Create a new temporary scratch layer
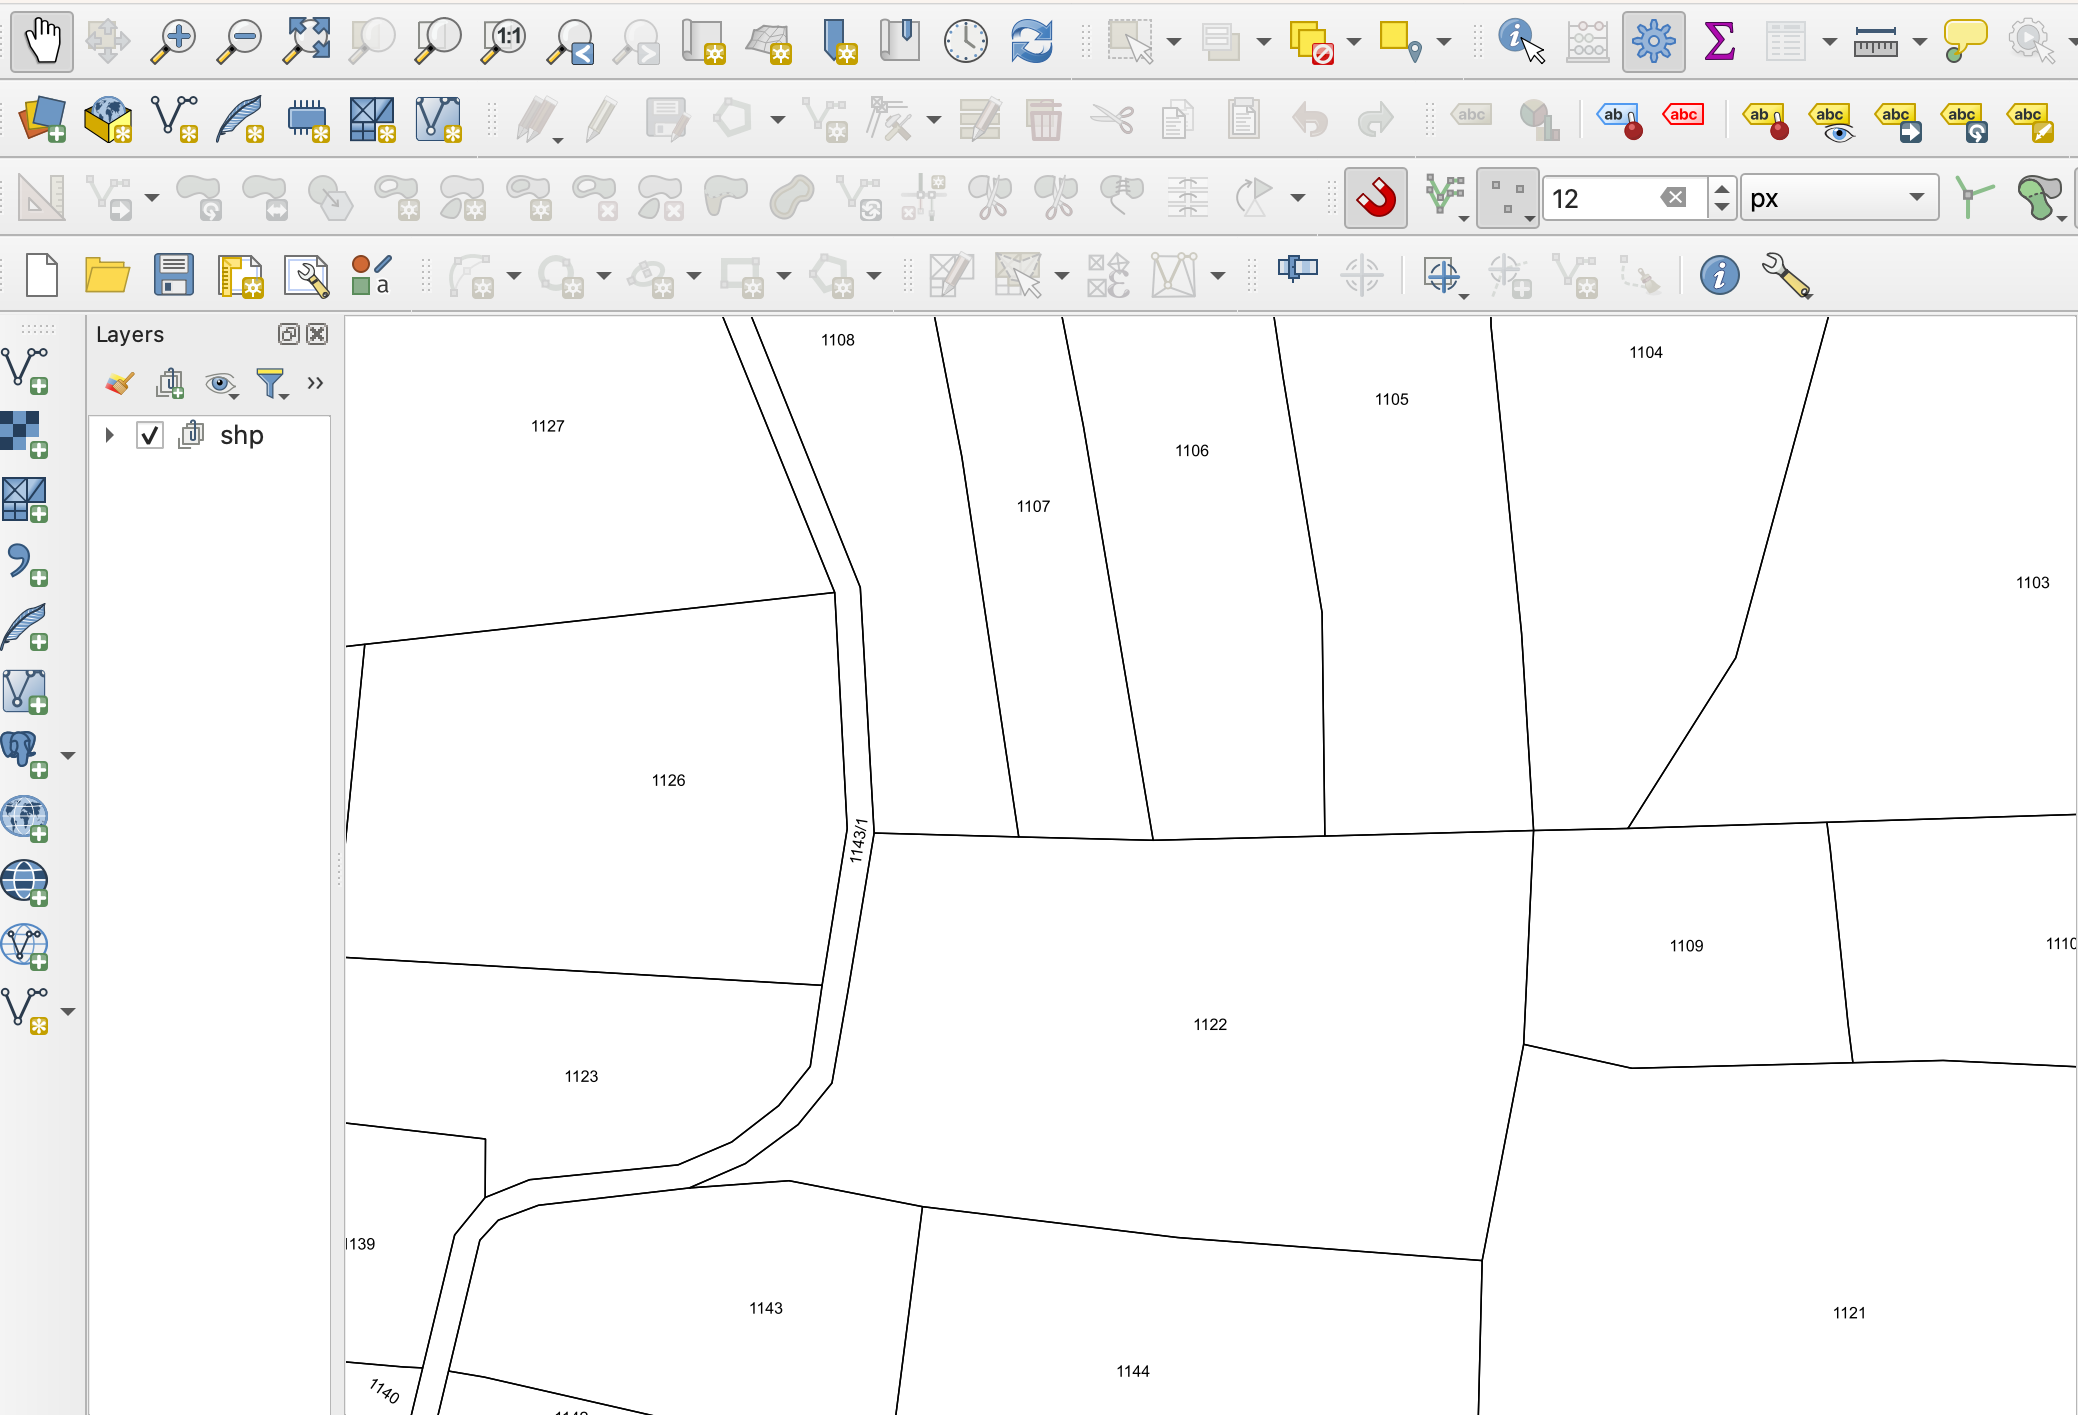This screenshot has height=1415, width=2078. (x=306, y=119)
